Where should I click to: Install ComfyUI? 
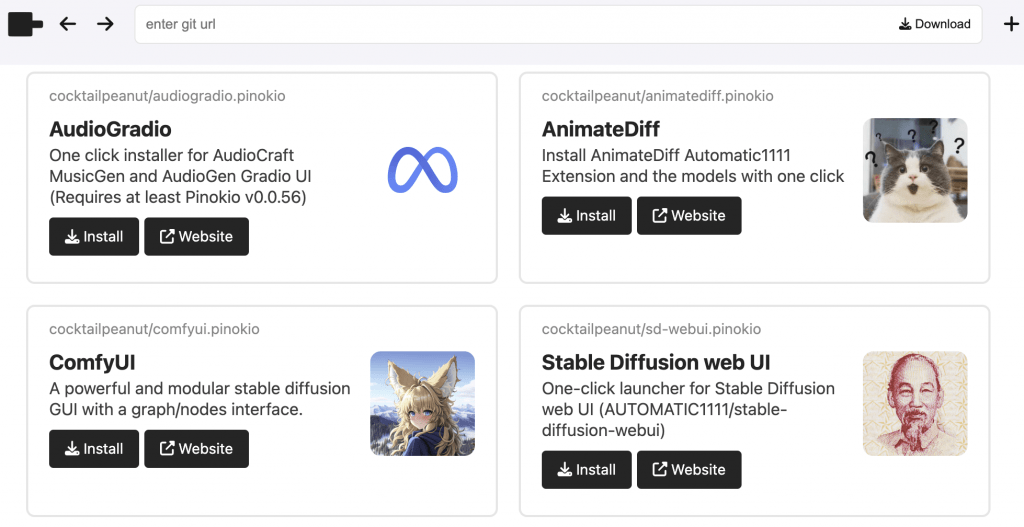(94, 449)
